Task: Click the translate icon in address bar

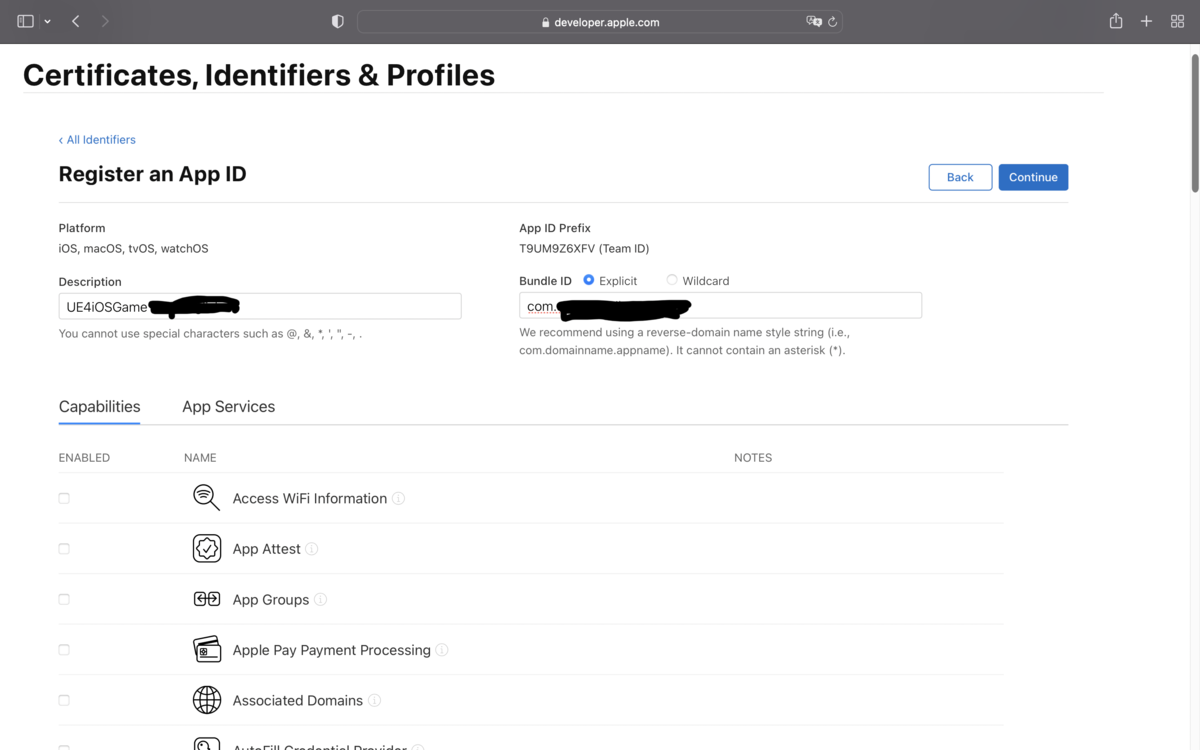Action: point(814,21)
